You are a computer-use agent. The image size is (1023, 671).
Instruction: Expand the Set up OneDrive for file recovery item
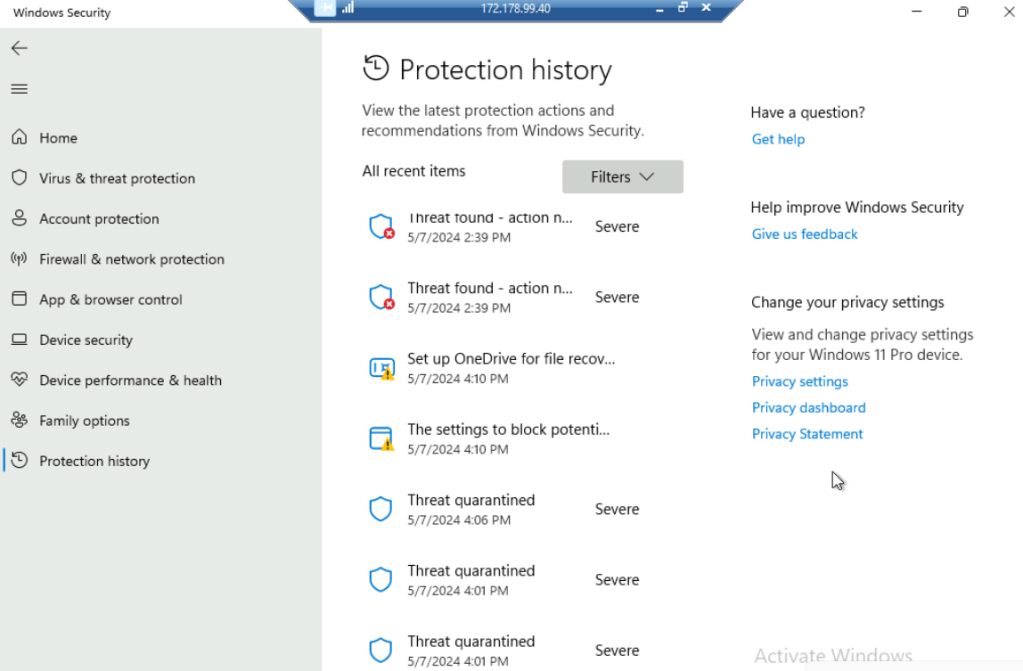coord(510,368)
